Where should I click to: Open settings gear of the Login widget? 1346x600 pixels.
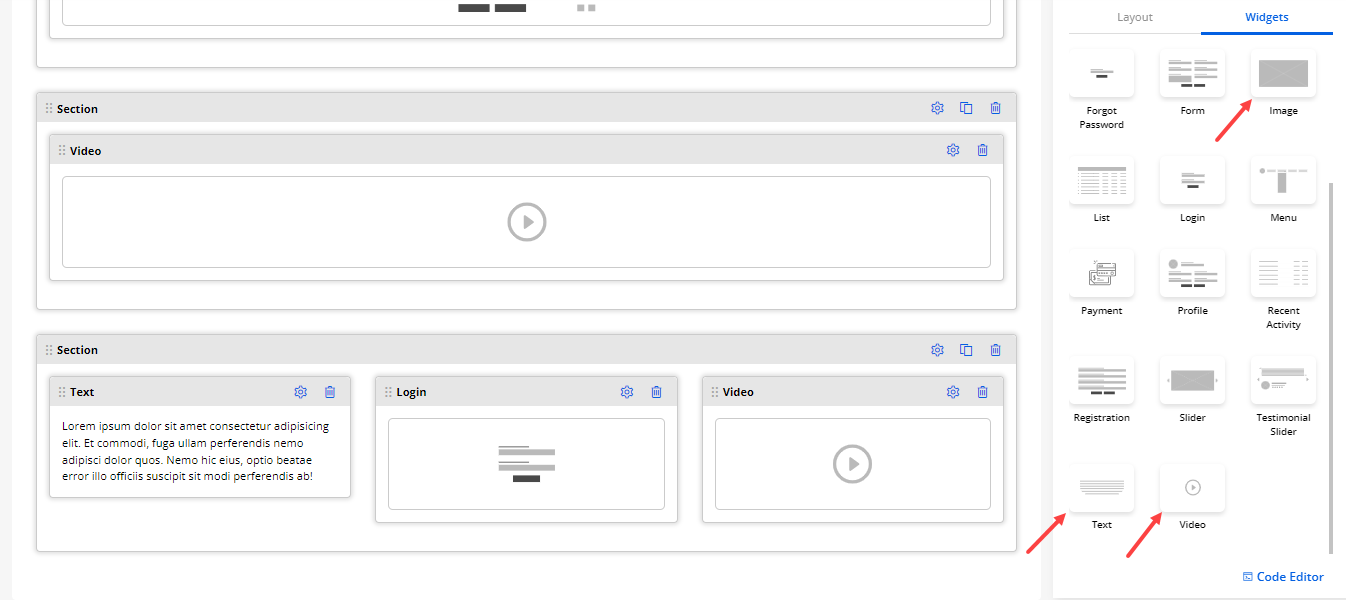[626, 392]
